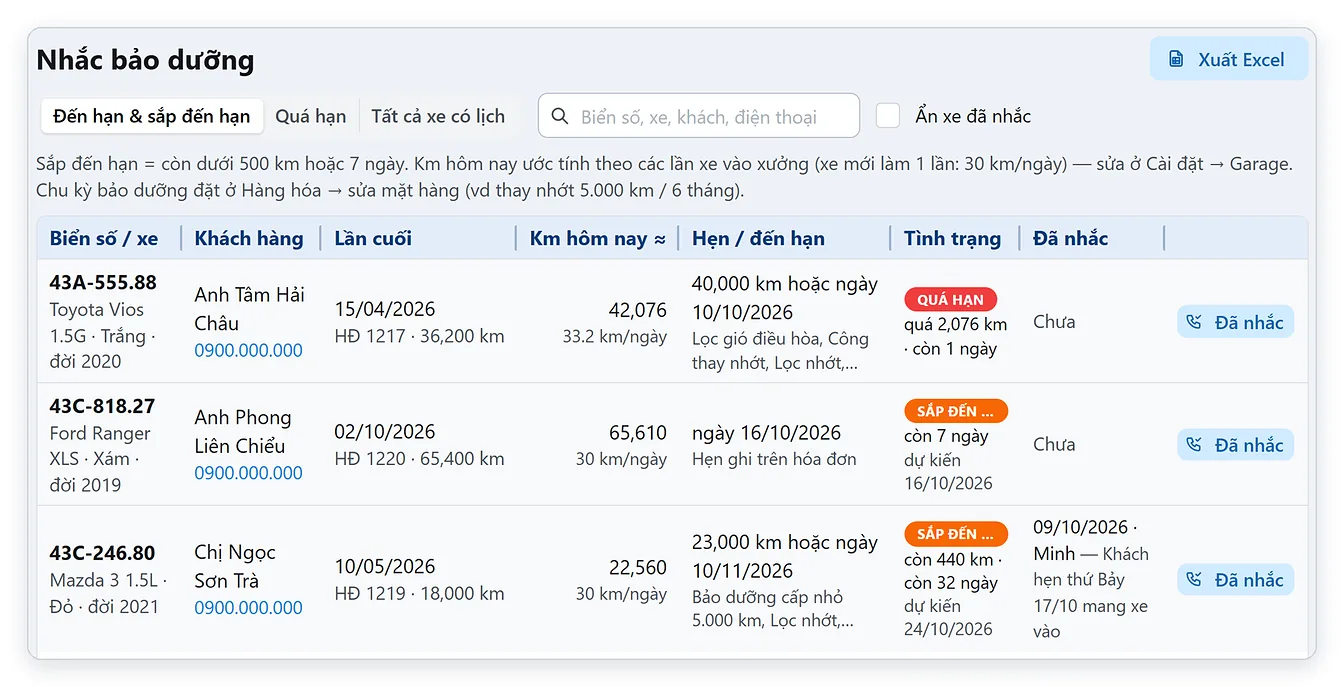Click the Hẹn / đến hạn column header
This screenshot has width=1344, height=687.
[x=758, y=238]
